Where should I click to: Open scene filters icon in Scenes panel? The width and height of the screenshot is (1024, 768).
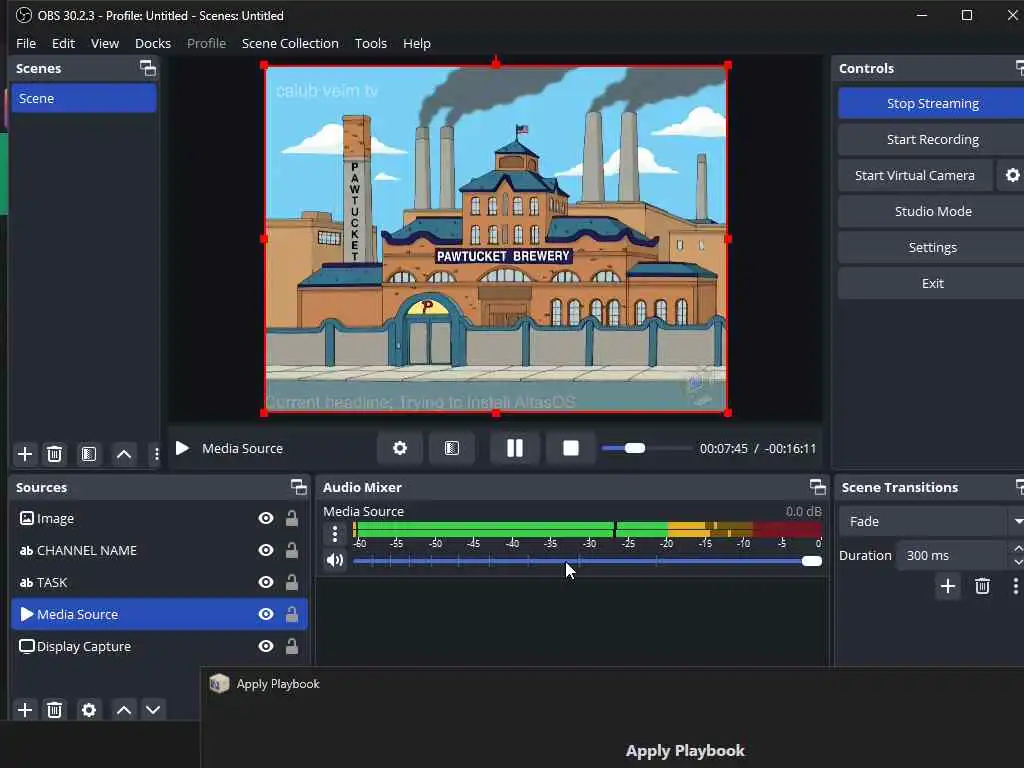89,454
